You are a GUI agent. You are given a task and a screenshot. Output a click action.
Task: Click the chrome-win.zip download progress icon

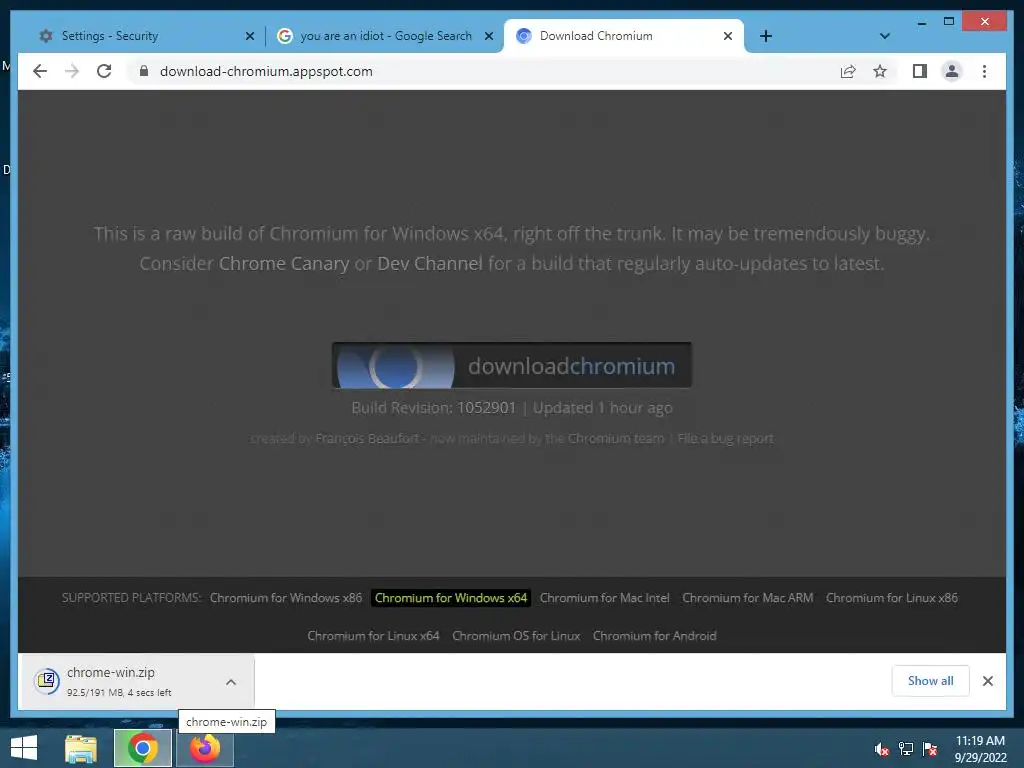click(46, 681)
